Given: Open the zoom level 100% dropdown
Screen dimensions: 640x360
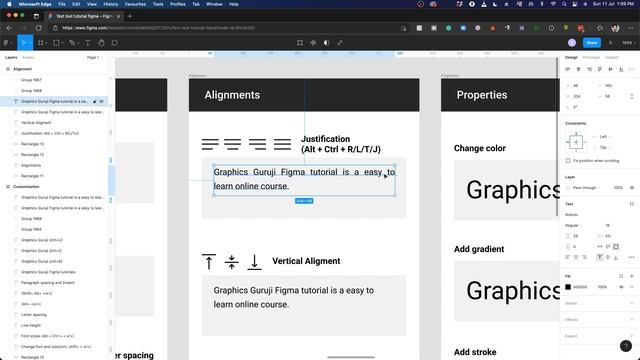Looking at the screenshot, I should pos(629,42).
